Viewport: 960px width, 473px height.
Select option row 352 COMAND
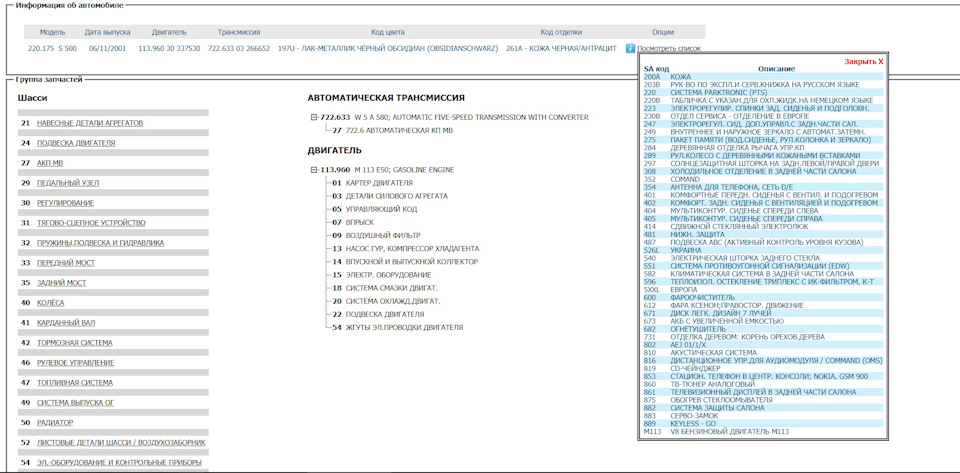pyautogui.click(x=763, y=179)
